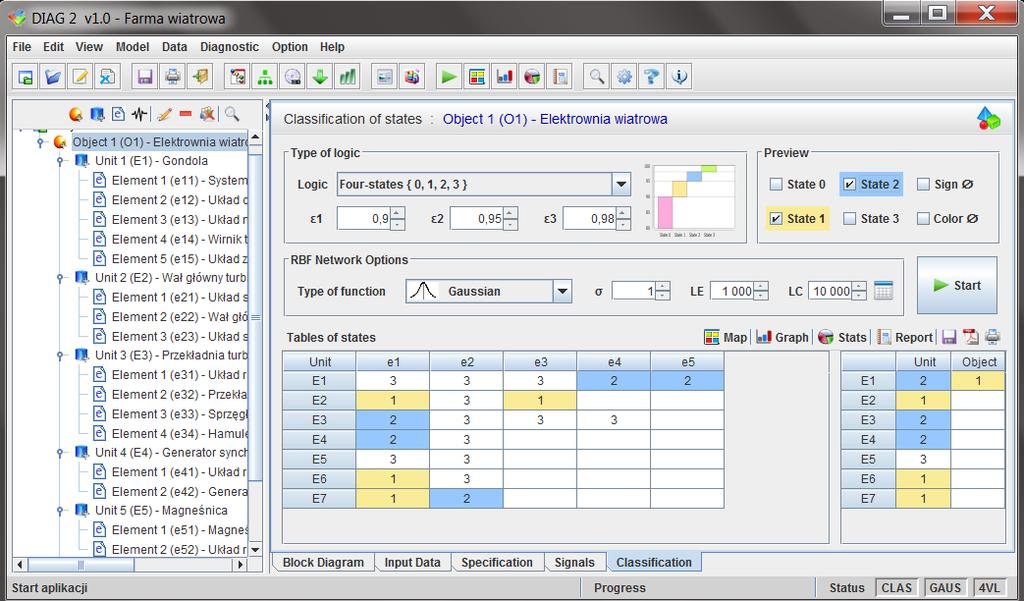Click the magnifier icon above the tree
This screenshot has width=1024, height=601.
pyautogui.click(x=232, y=114)
